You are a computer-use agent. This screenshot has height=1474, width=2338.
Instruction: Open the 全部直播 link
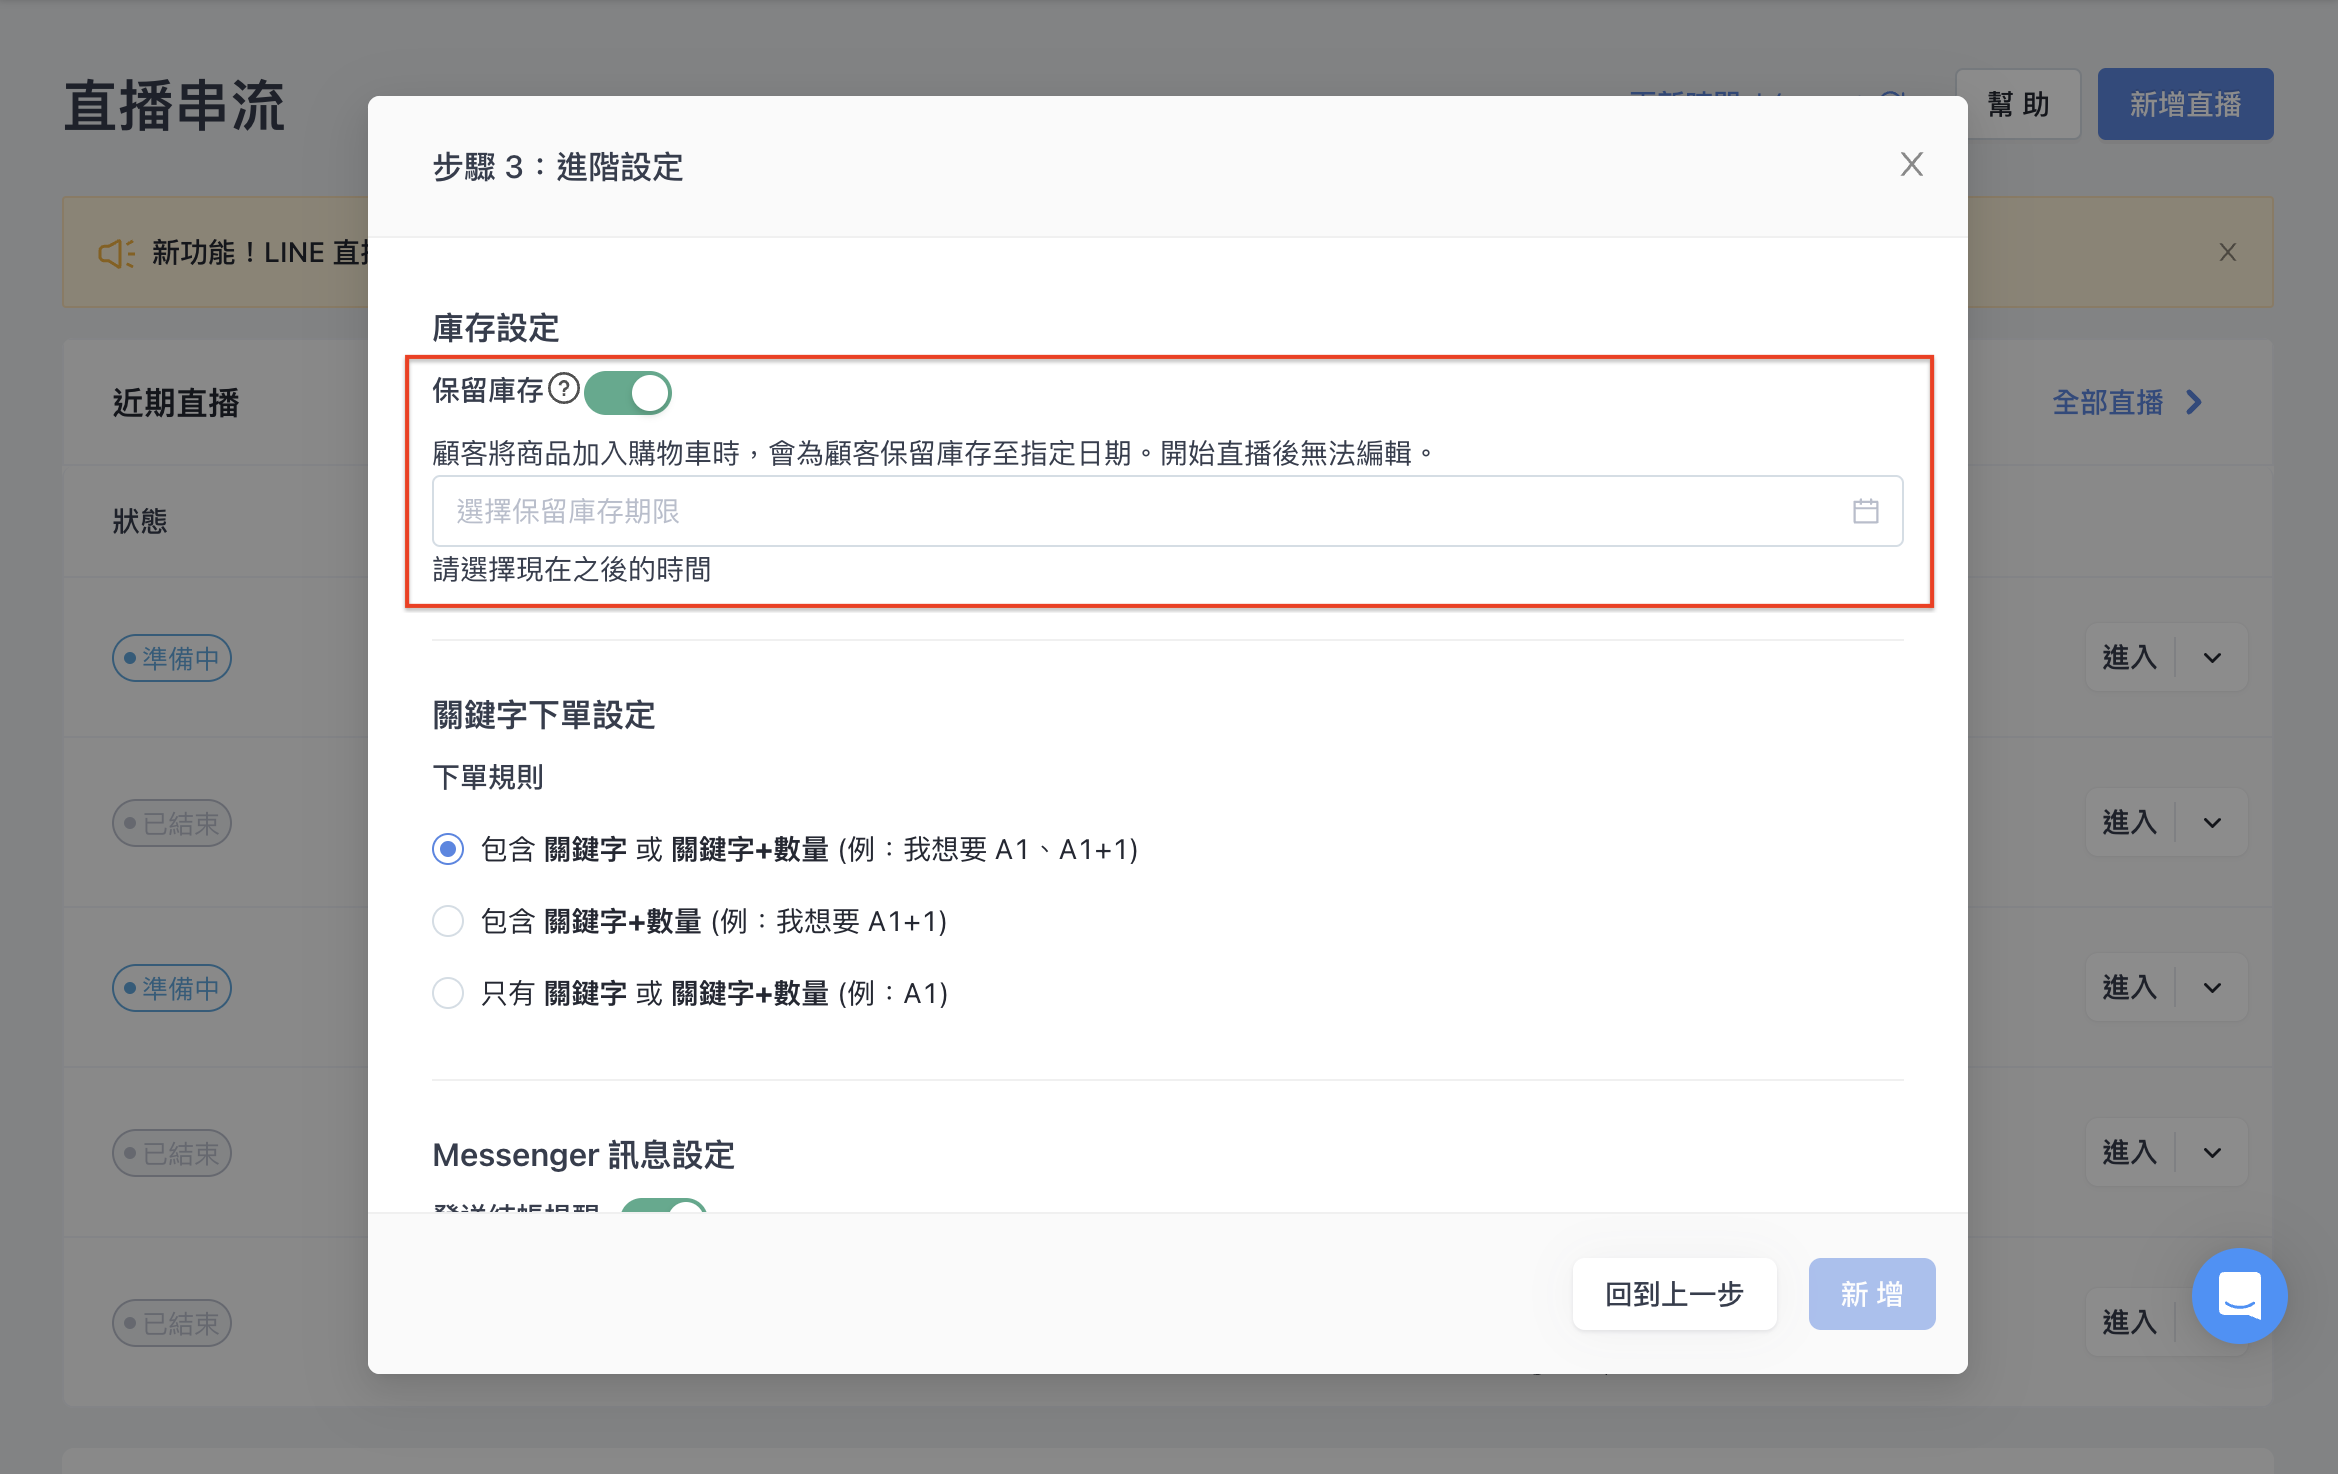[x=2108, y=402]
